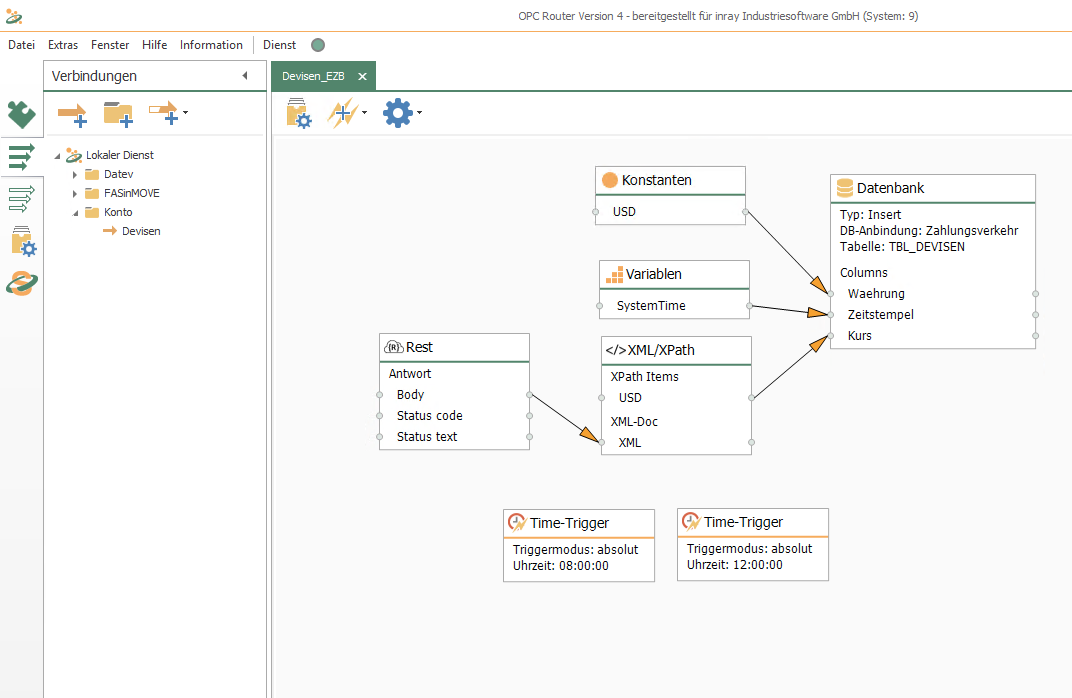Click the Variablen bar chart icon
This screenshot has width=1072, height=698.
point(615,275)
